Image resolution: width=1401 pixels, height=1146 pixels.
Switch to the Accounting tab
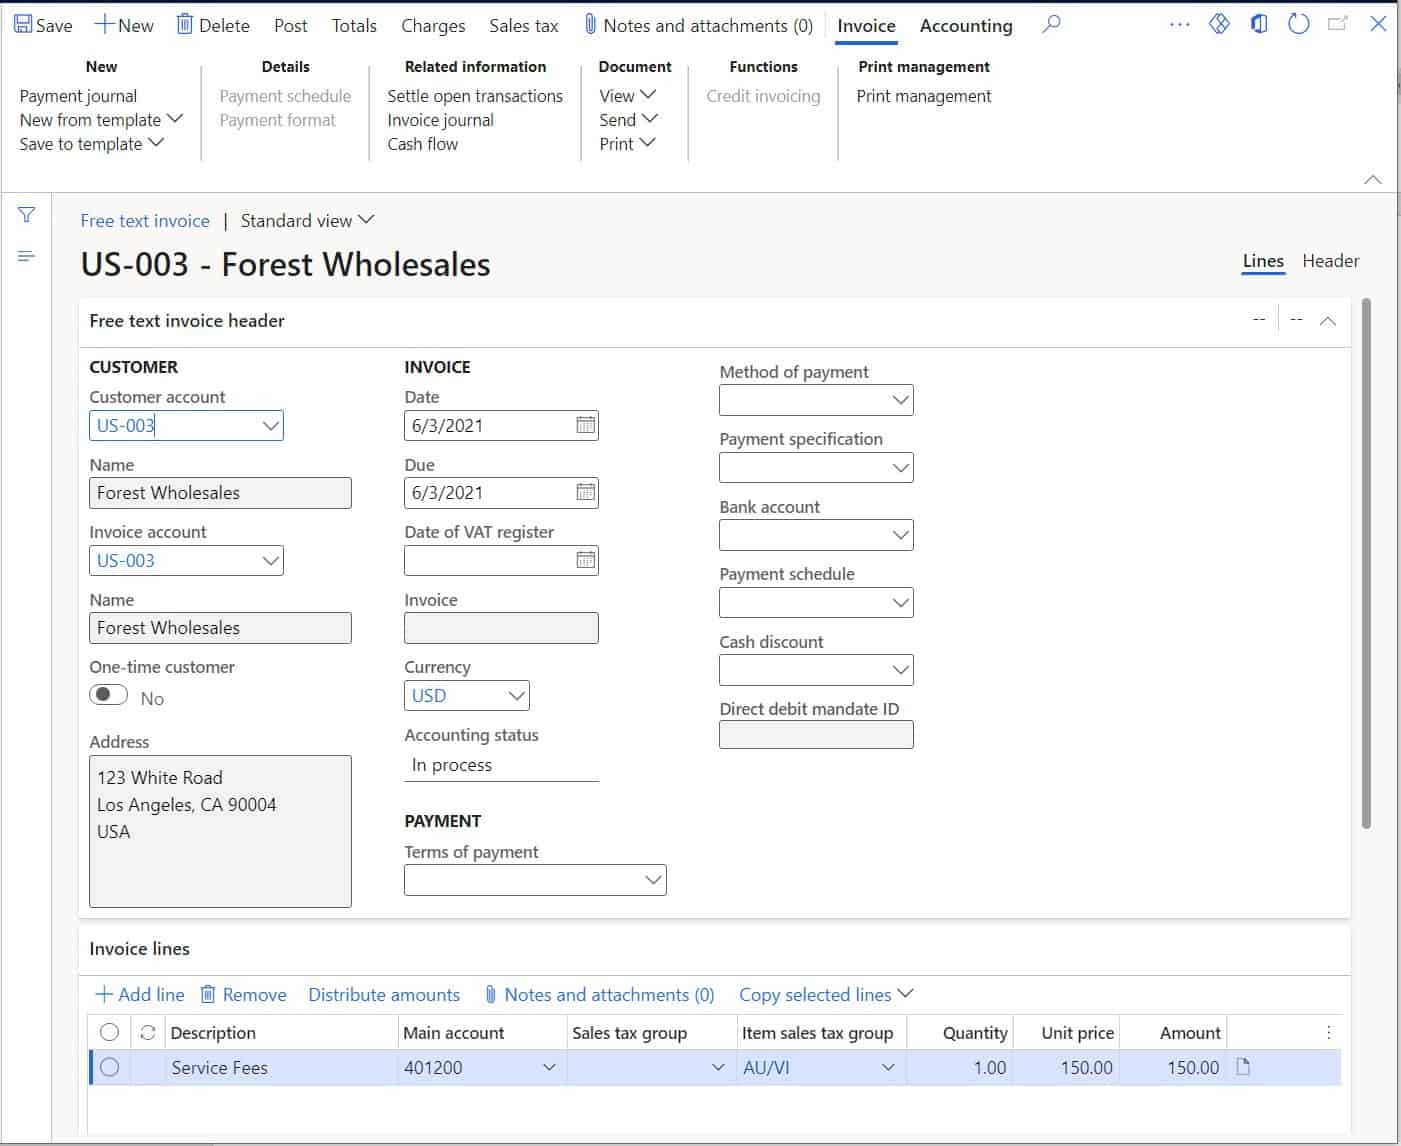point(966,25)
